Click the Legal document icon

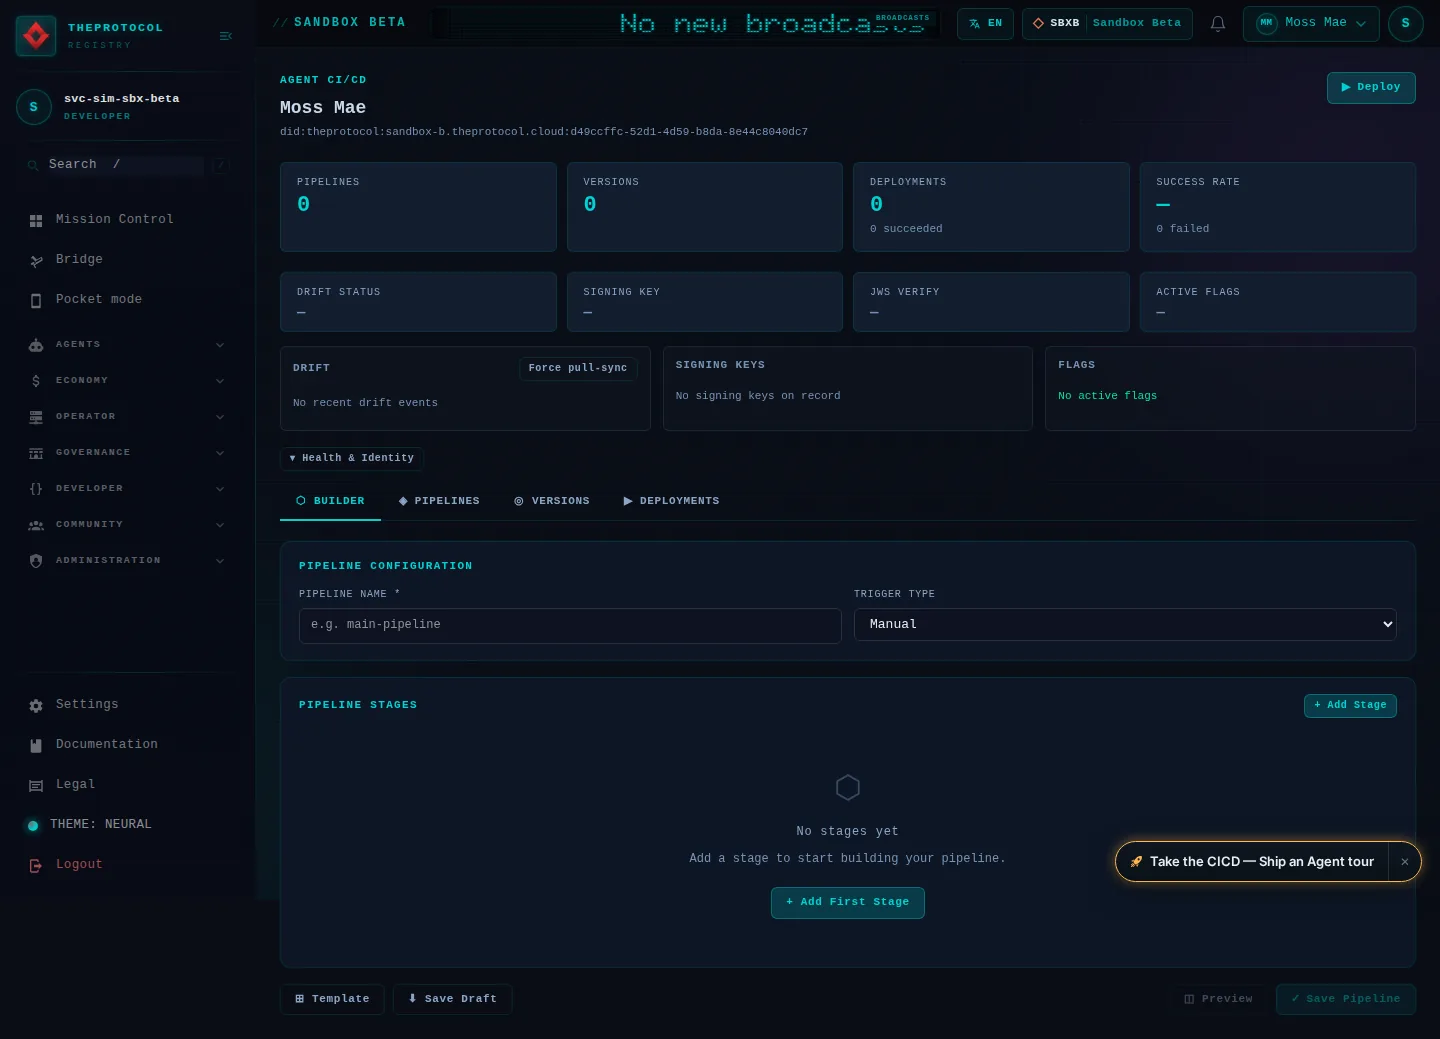[36, 785]
